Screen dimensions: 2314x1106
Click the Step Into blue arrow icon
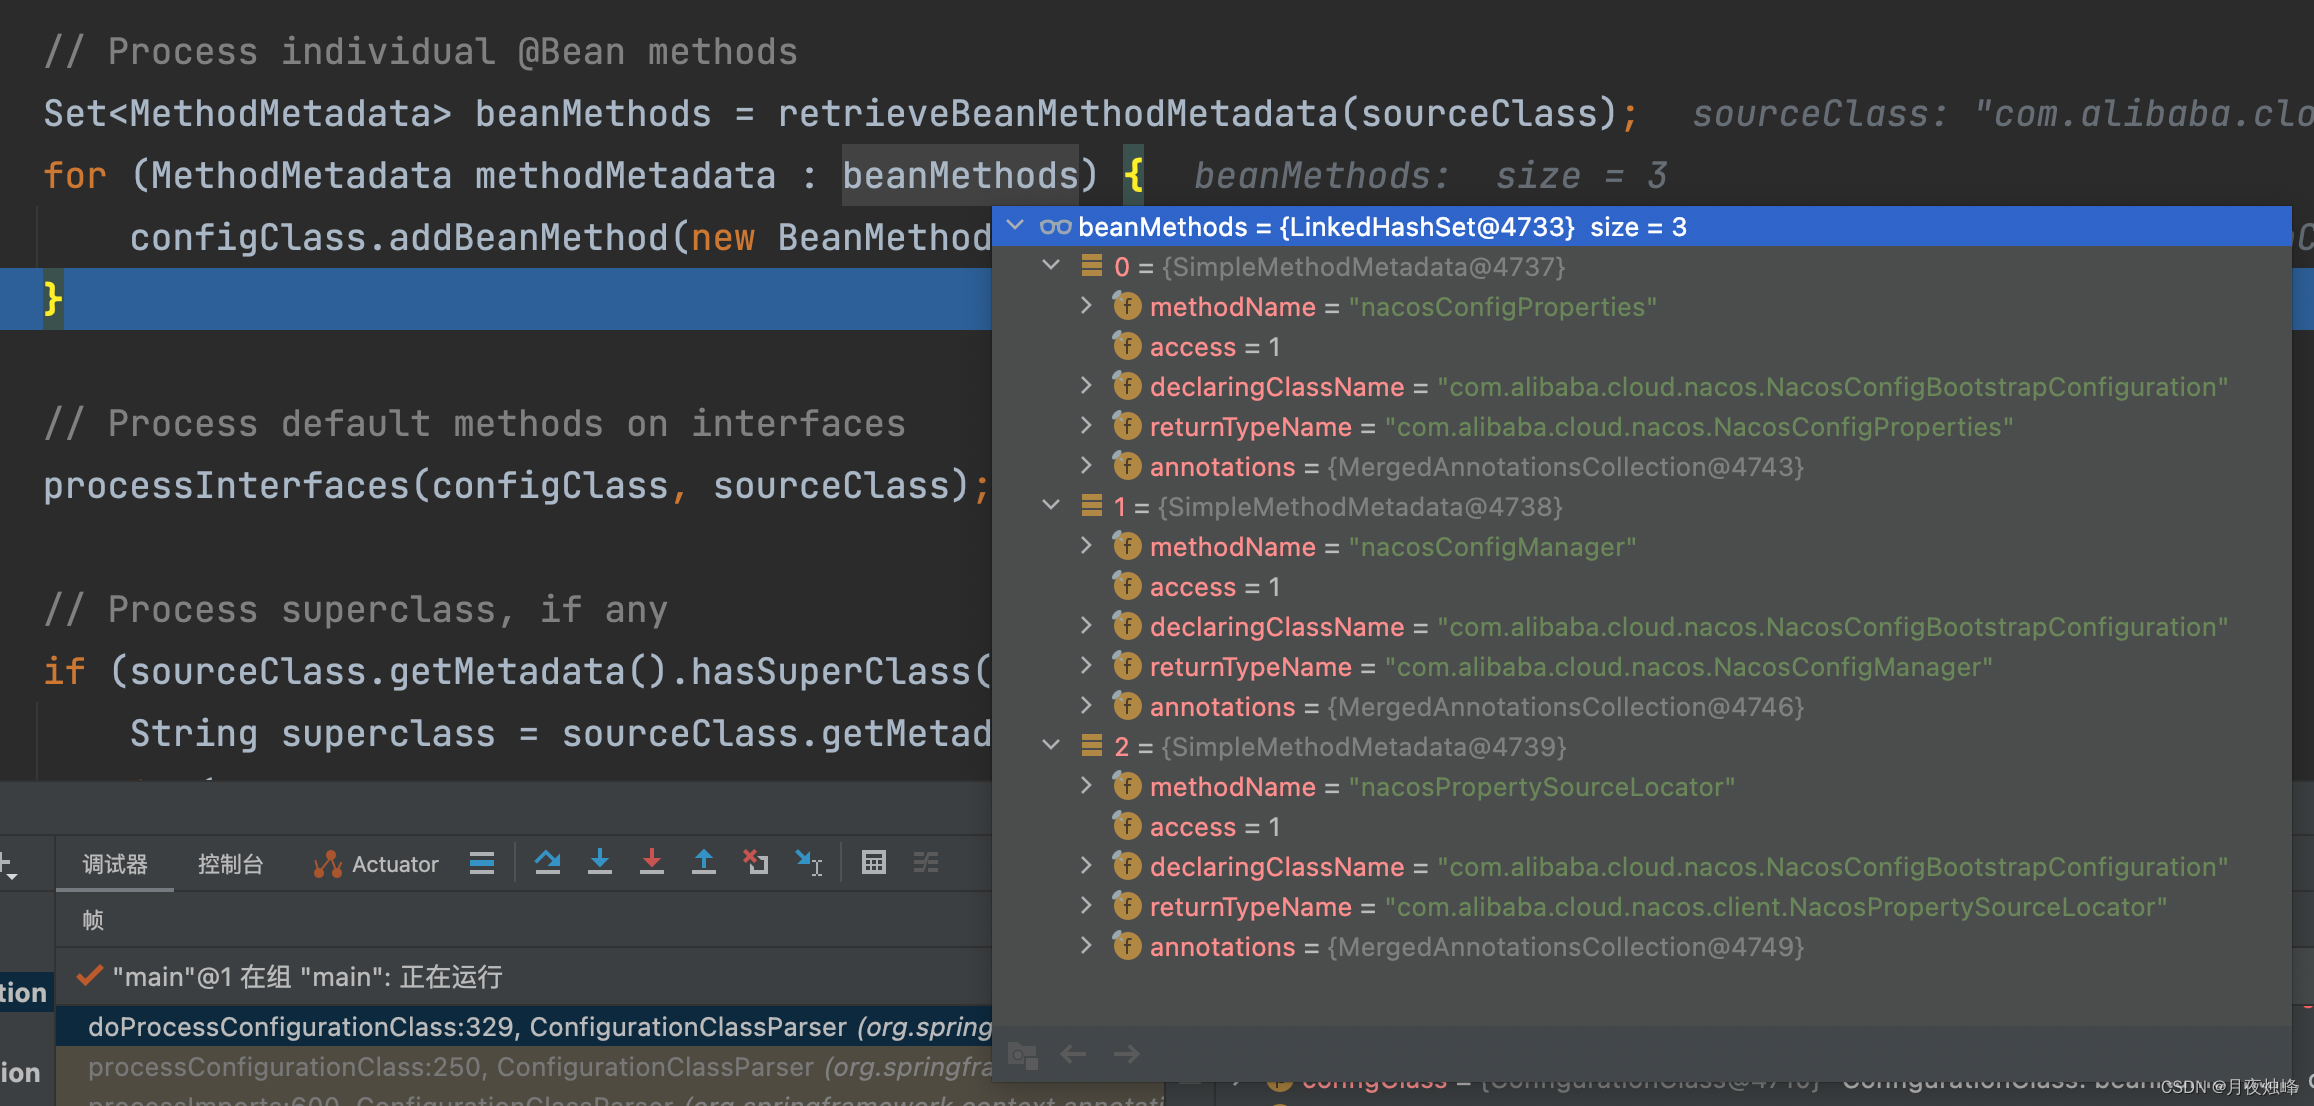tap(599, 862)
